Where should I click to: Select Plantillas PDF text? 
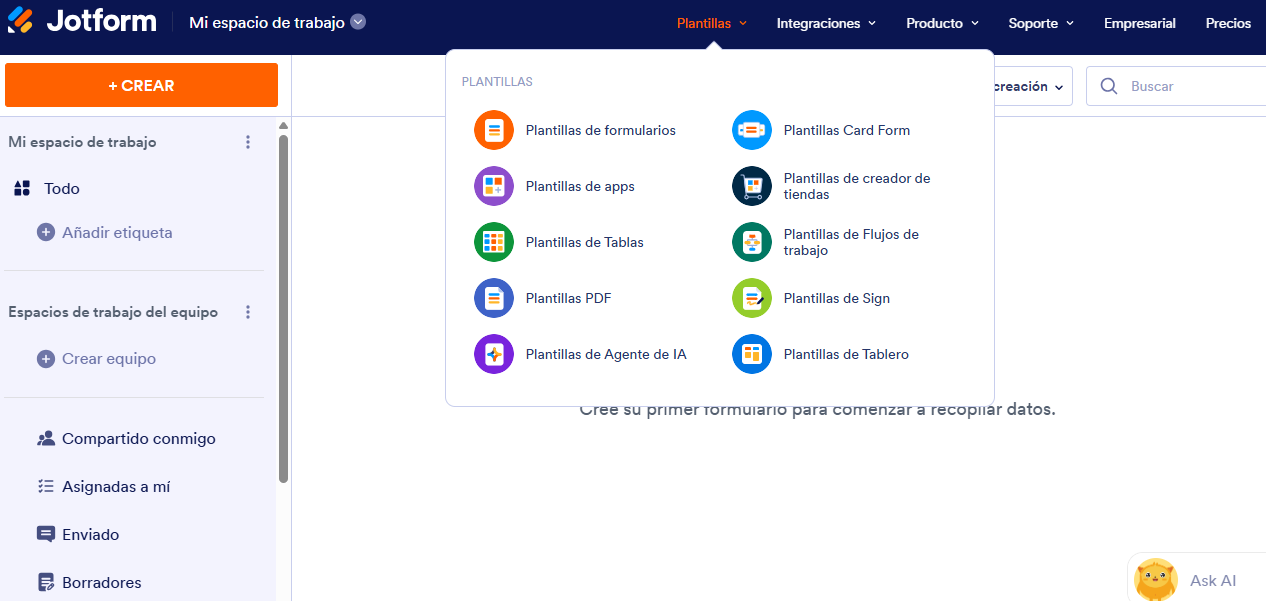(x=569, y=298)
